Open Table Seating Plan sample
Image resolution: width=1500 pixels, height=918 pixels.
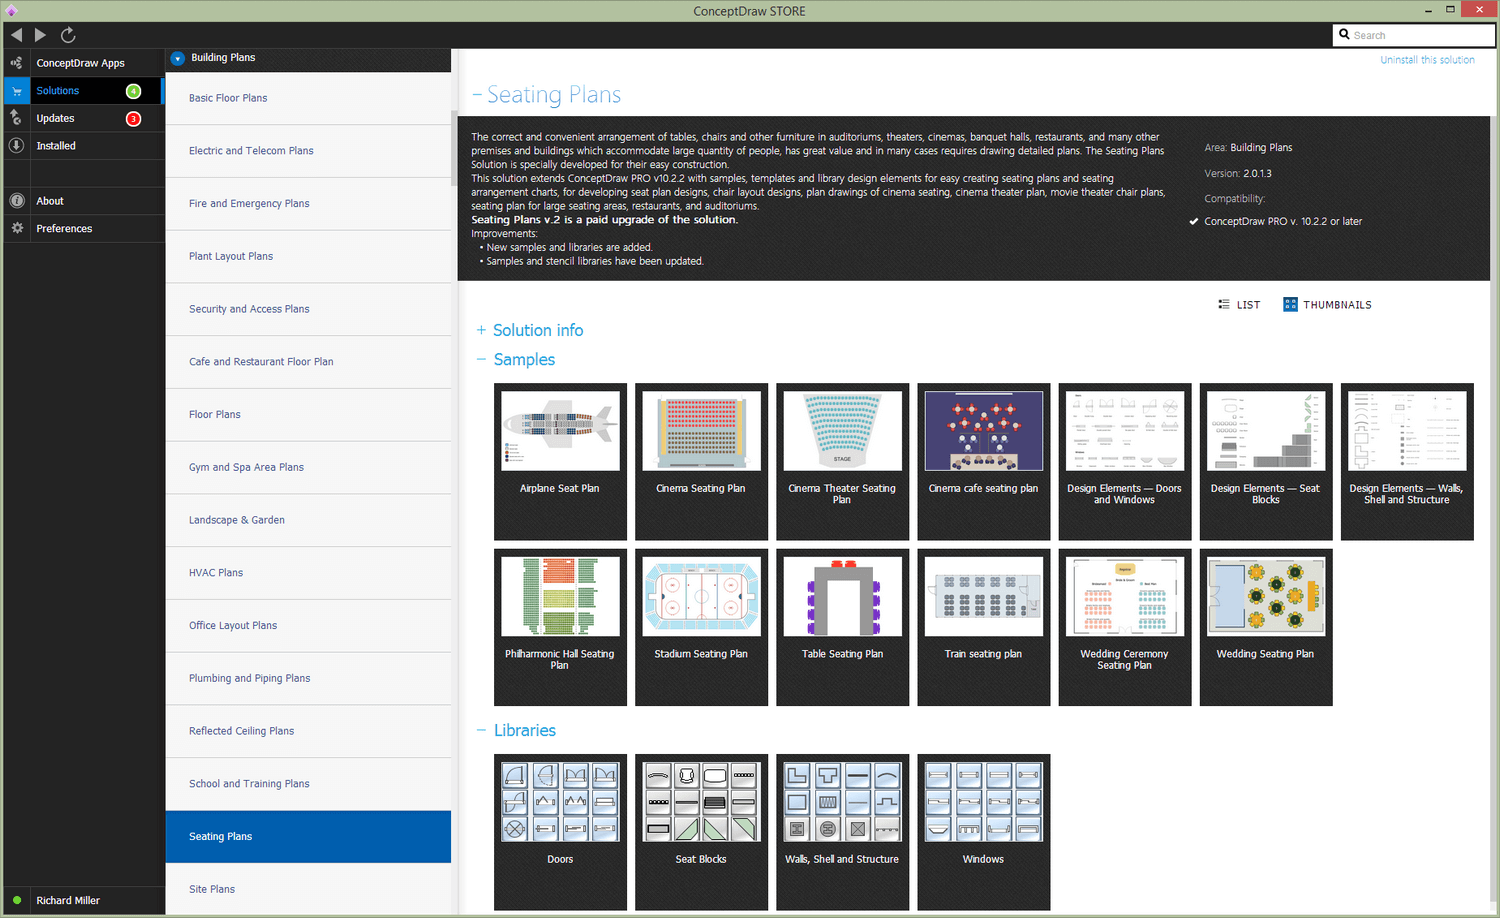pyautogui.click(x=842, y=627)
